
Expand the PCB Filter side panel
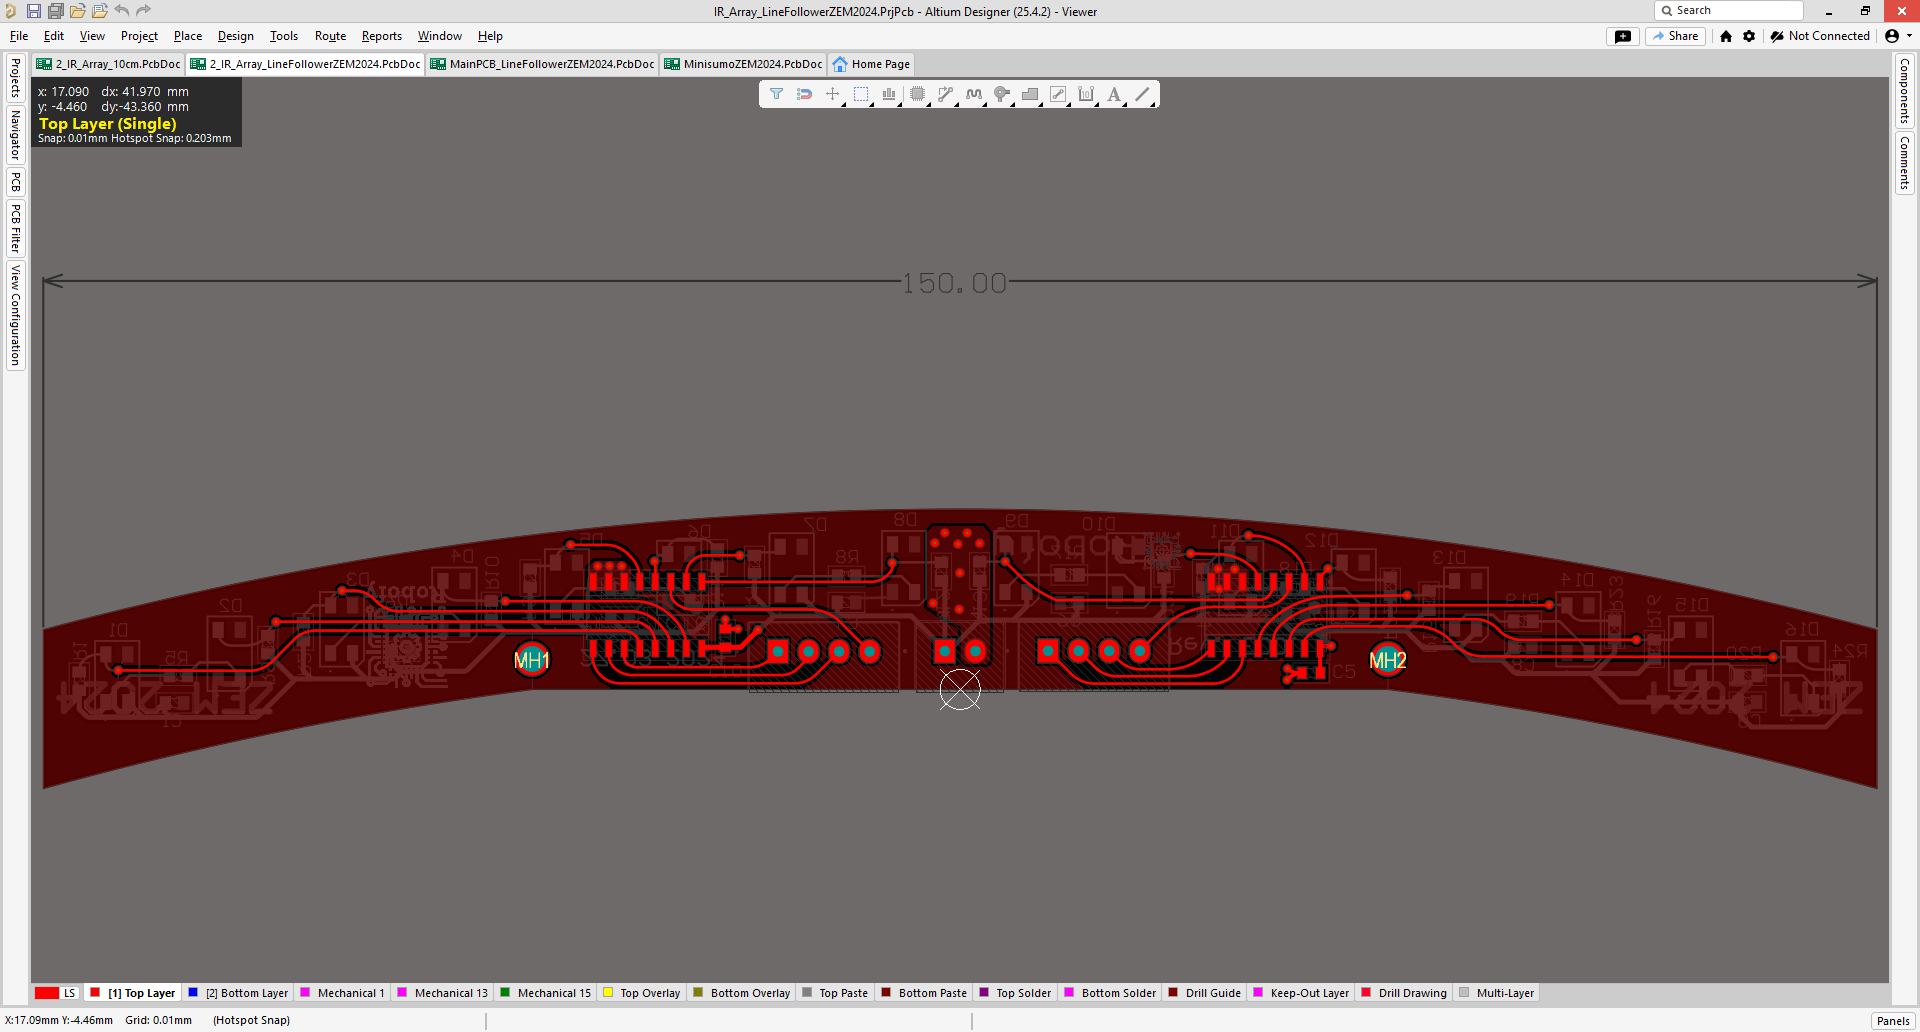(15, 229)
